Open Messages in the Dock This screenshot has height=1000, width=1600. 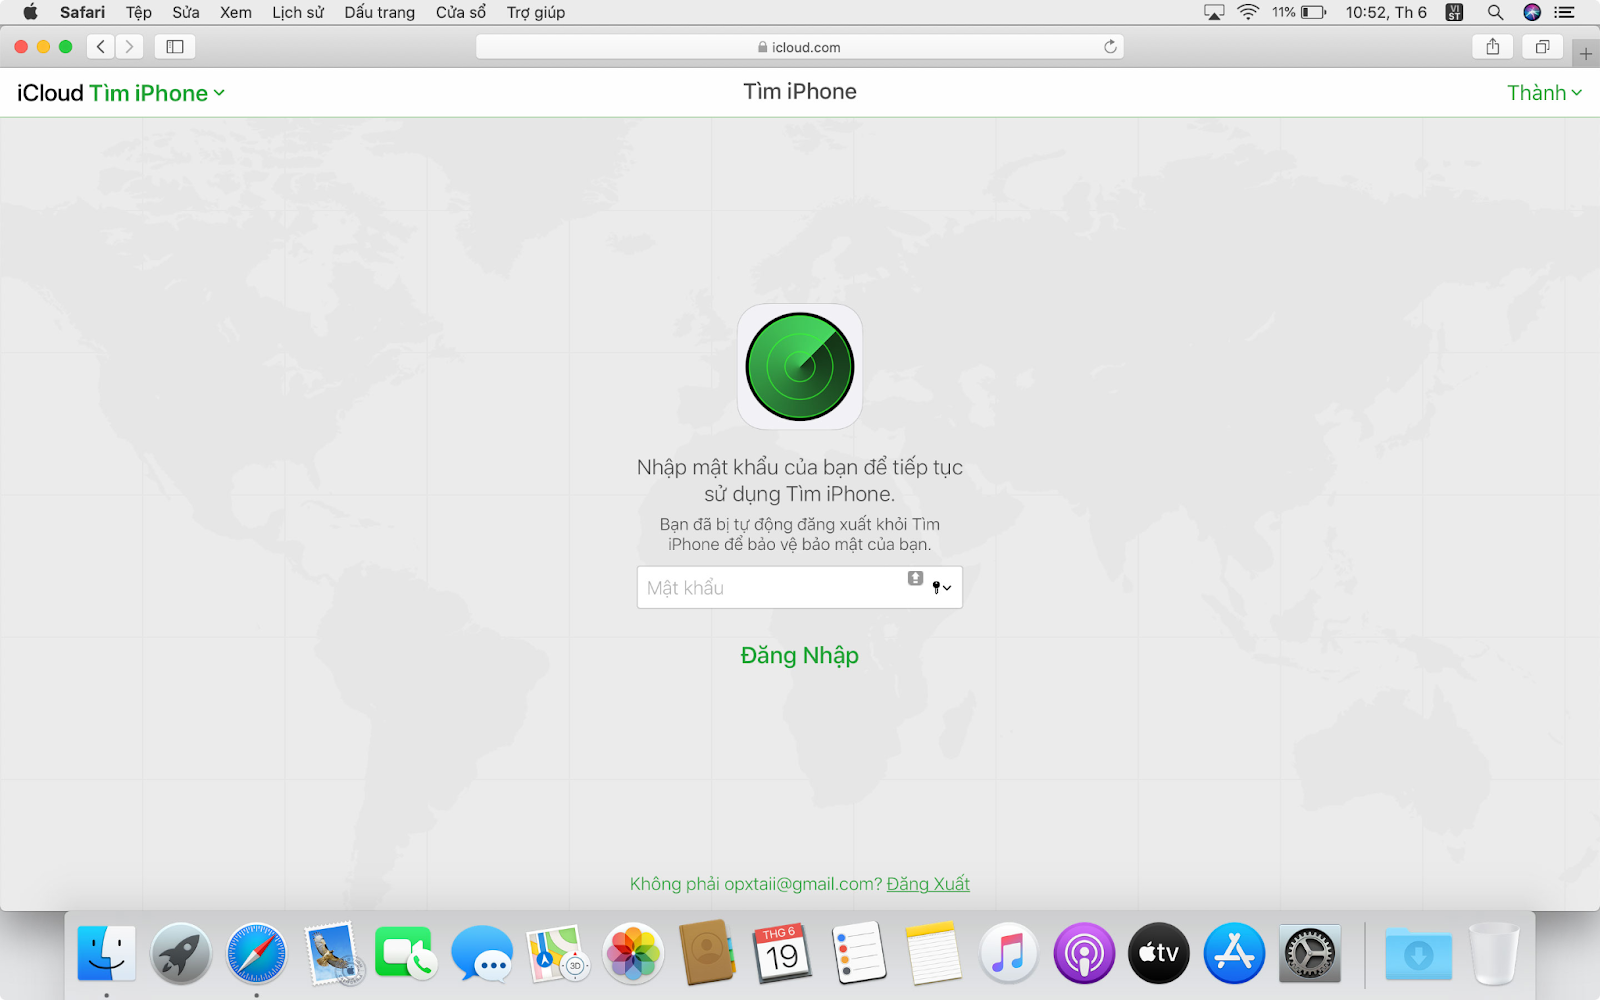pyautogui.click(x=482, y=954)
